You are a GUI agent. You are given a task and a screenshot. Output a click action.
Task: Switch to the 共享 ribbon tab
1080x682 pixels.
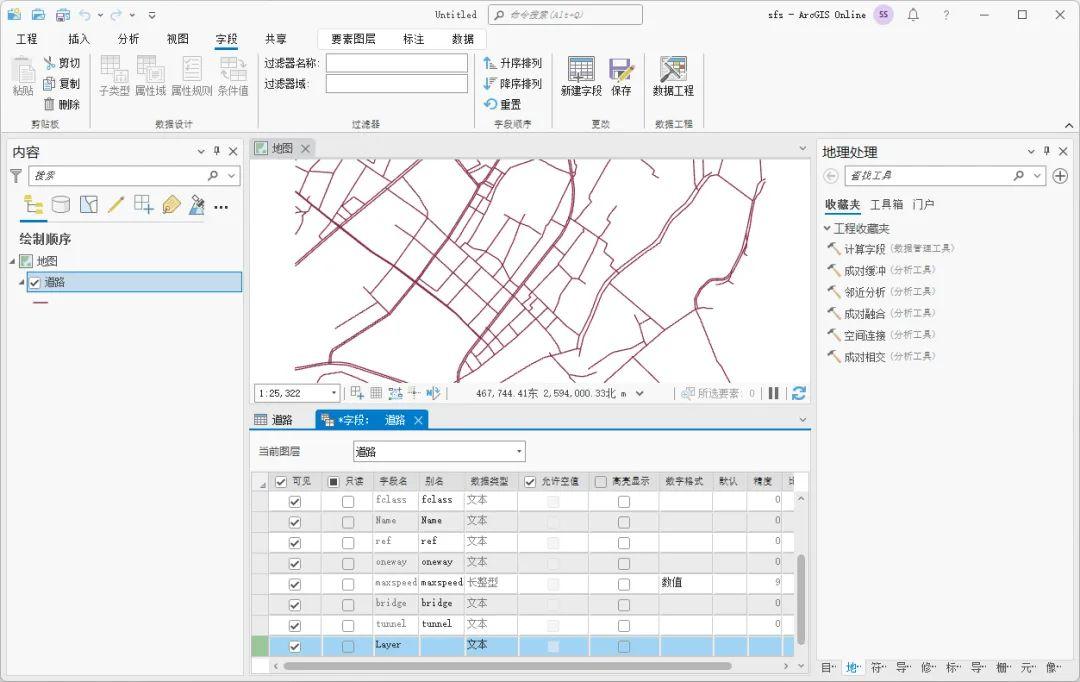coord(275,38)
